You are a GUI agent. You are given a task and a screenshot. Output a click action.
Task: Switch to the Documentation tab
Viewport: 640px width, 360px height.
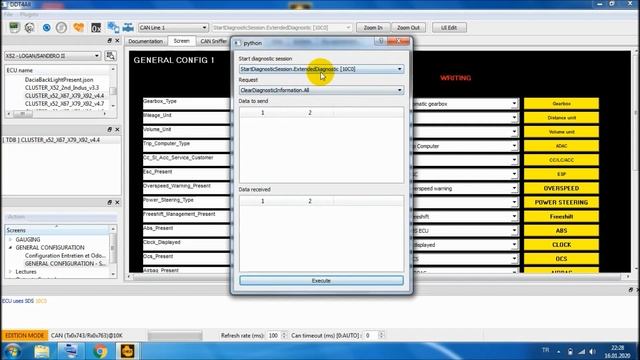tap(145, 41)
